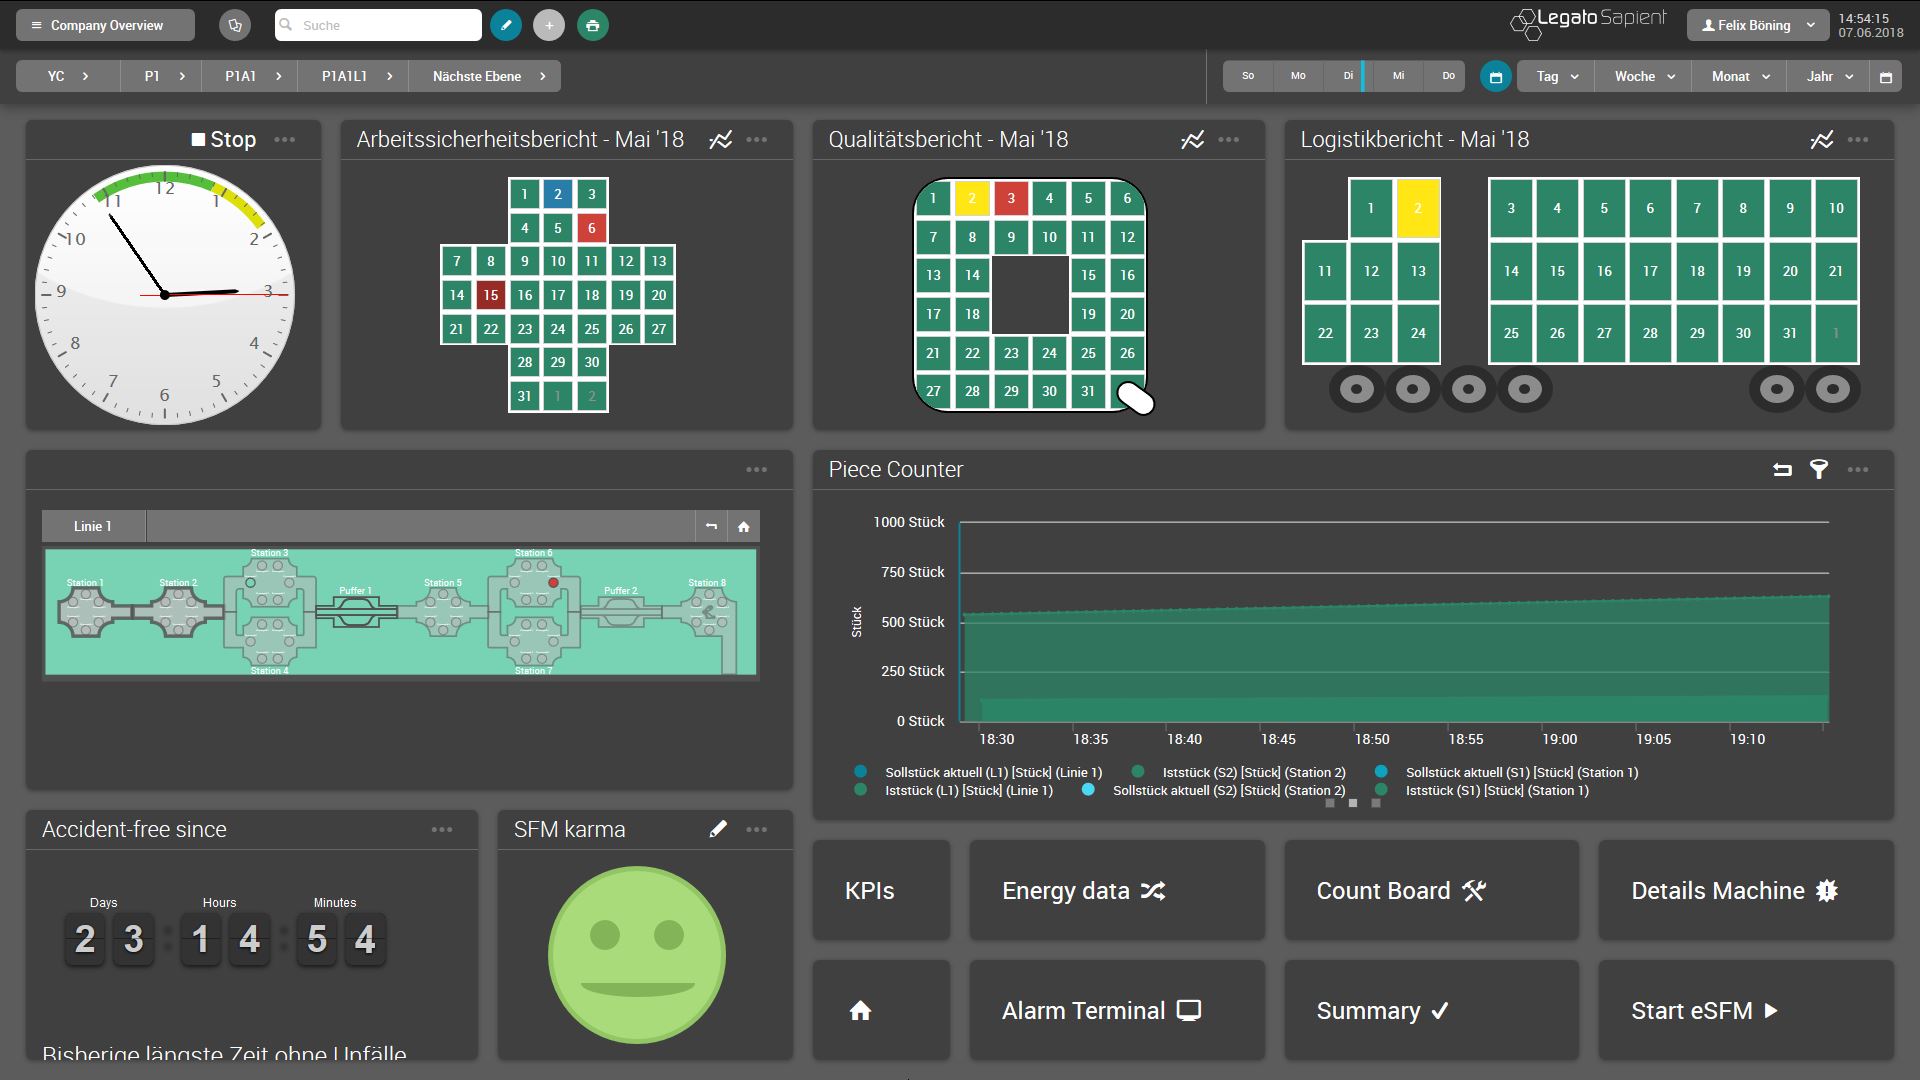Toggle Sollstück aktuell (S2) legend entry

(1214, 790)
